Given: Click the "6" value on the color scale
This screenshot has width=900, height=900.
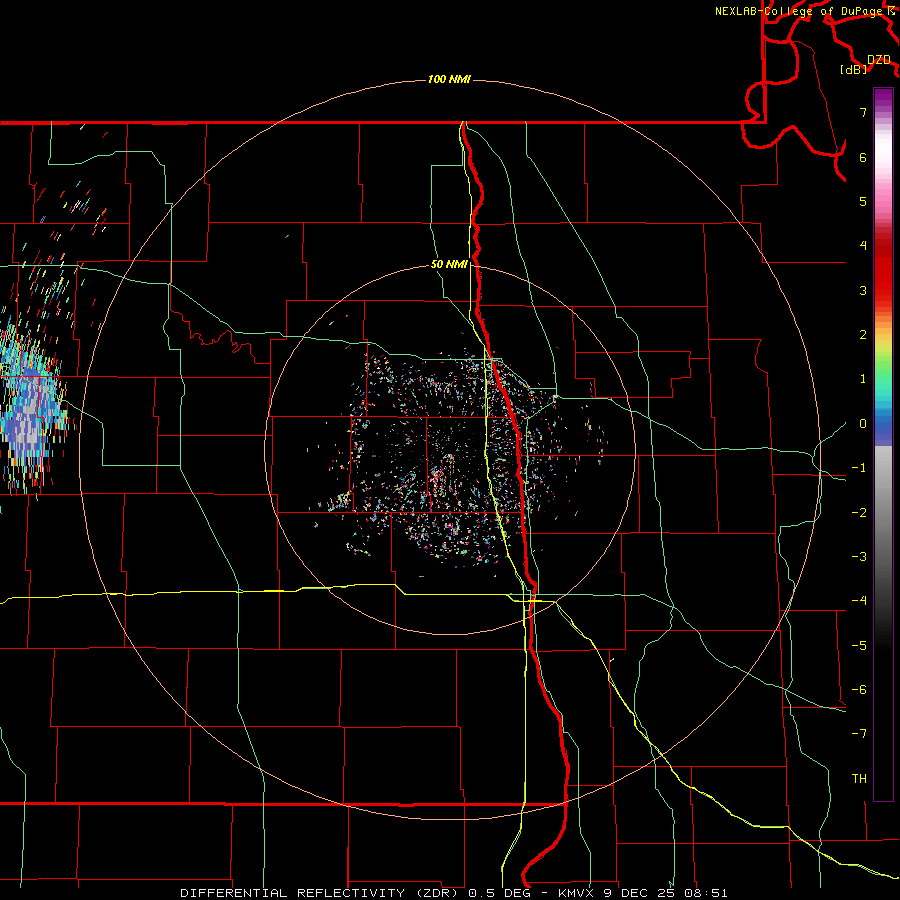Looking at the screenshot, I should click(x=863, y=157).
